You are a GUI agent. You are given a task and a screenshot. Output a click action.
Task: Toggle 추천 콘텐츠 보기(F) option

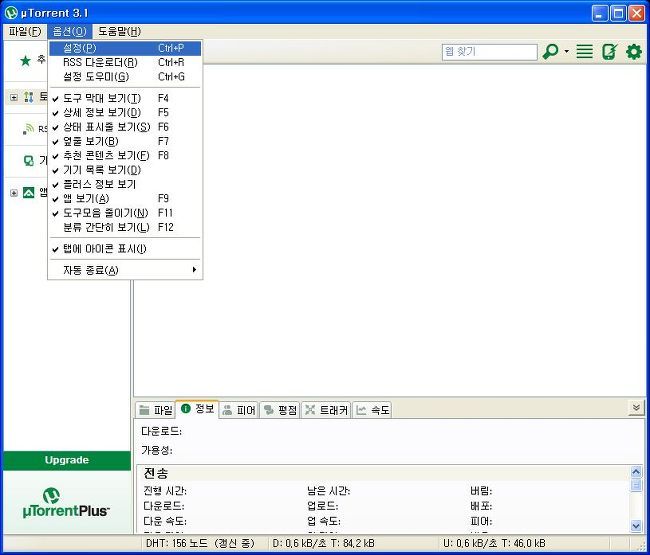pos(125,155)
